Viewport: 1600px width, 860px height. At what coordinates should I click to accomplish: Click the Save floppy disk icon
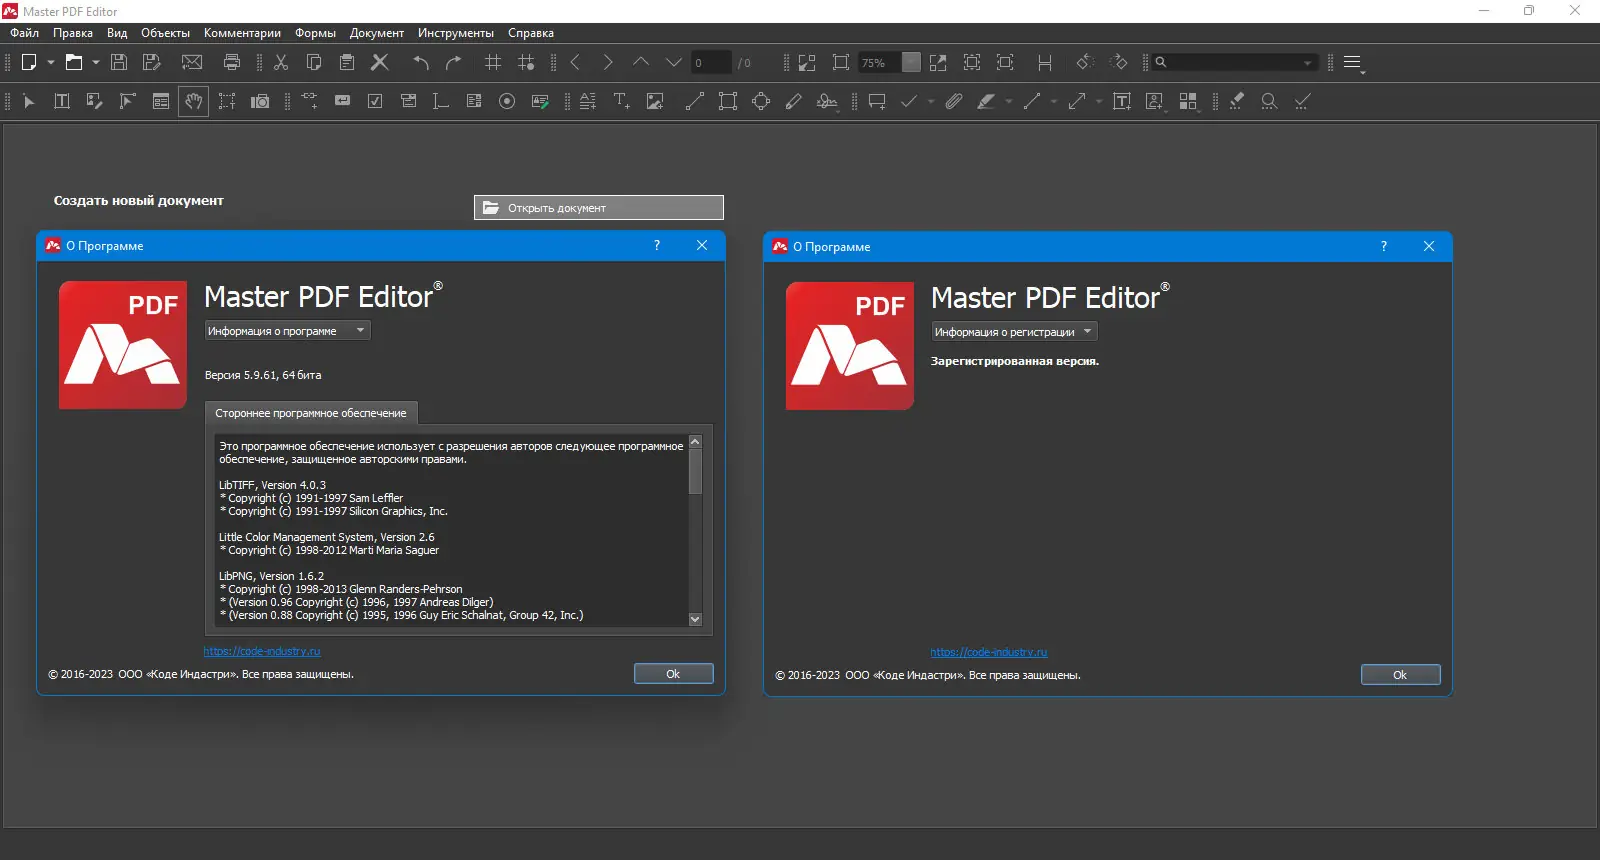click(119, 62)
